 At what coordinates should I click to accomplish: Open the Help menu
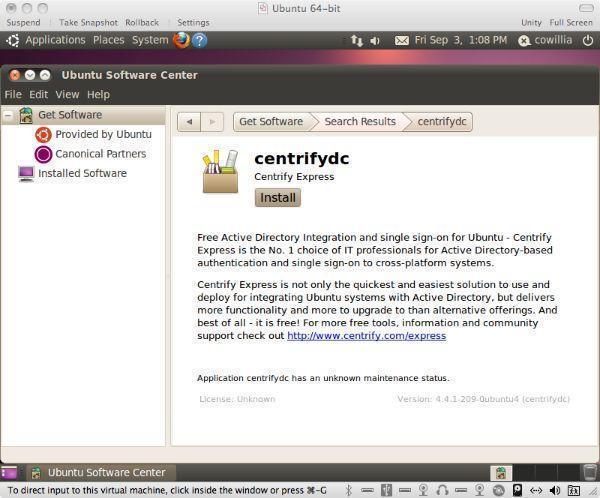click(98, 95)
